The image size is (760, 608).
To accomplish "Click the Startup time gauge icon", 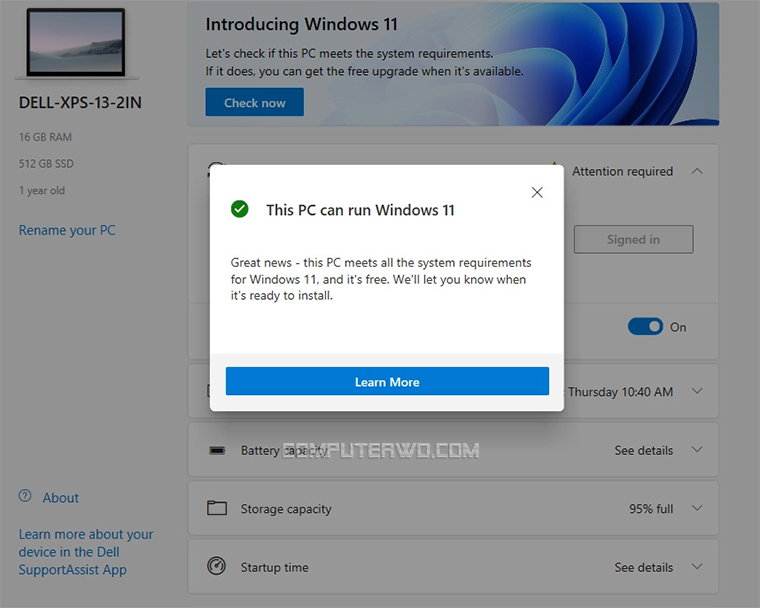I will 216,566.
